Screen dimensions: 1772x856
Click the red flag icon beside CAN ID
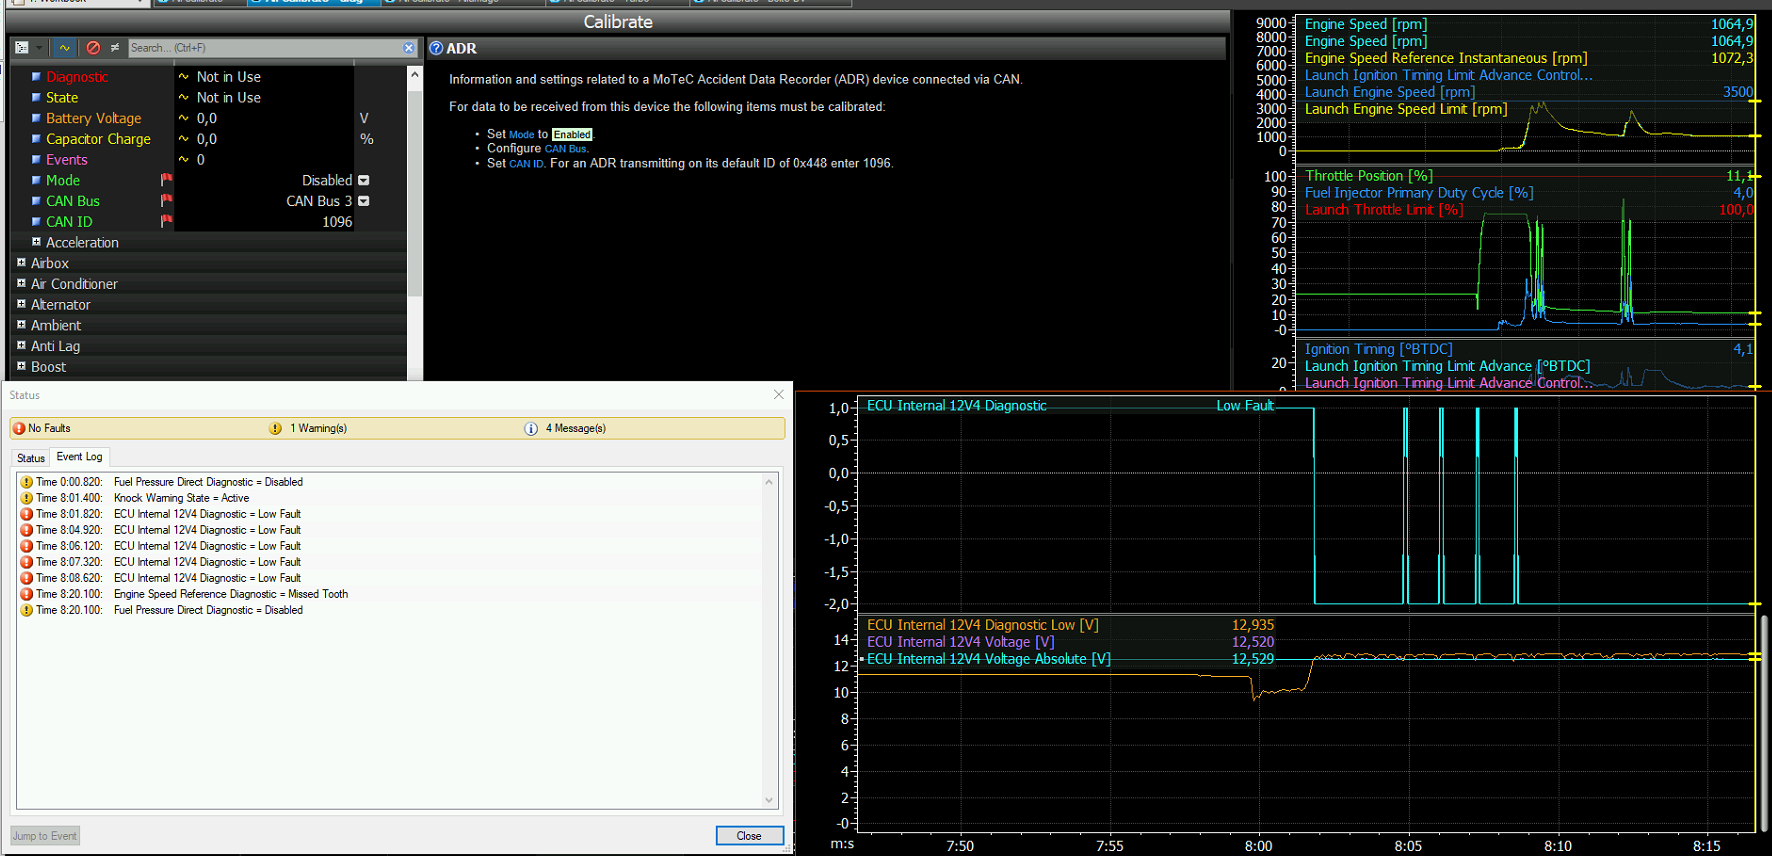167,221
